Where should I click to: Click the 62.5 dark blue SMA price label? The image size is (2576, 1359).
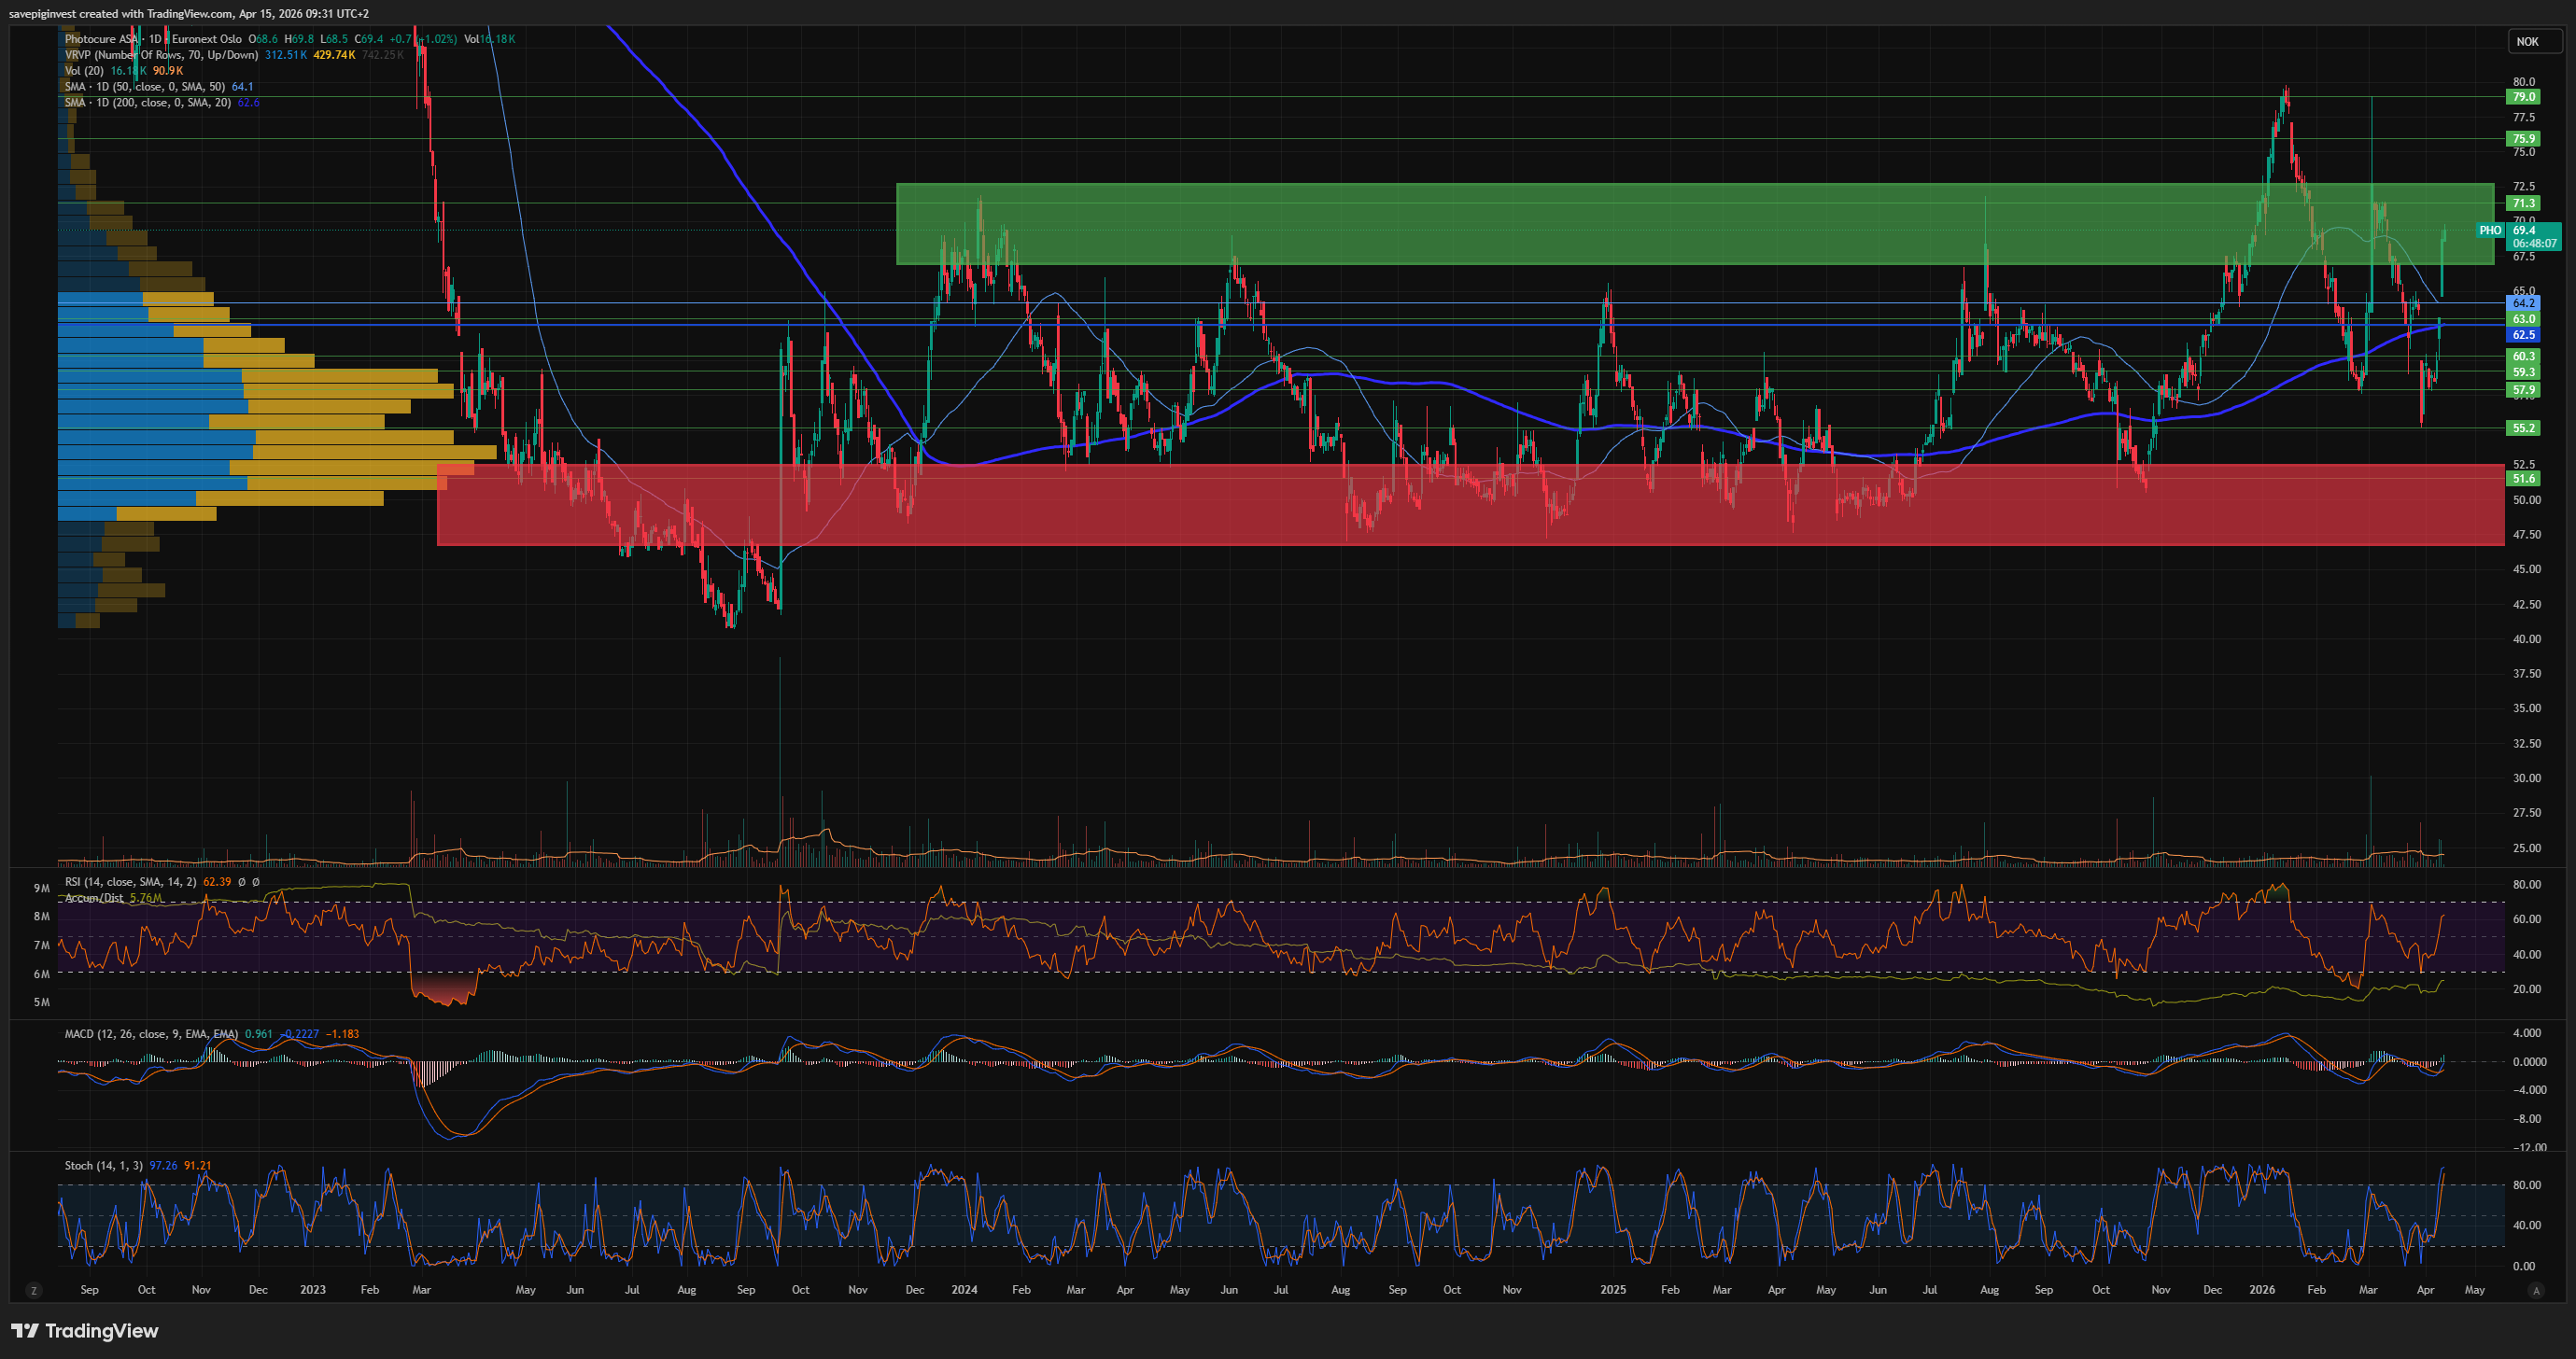[x=2524, y=335]
